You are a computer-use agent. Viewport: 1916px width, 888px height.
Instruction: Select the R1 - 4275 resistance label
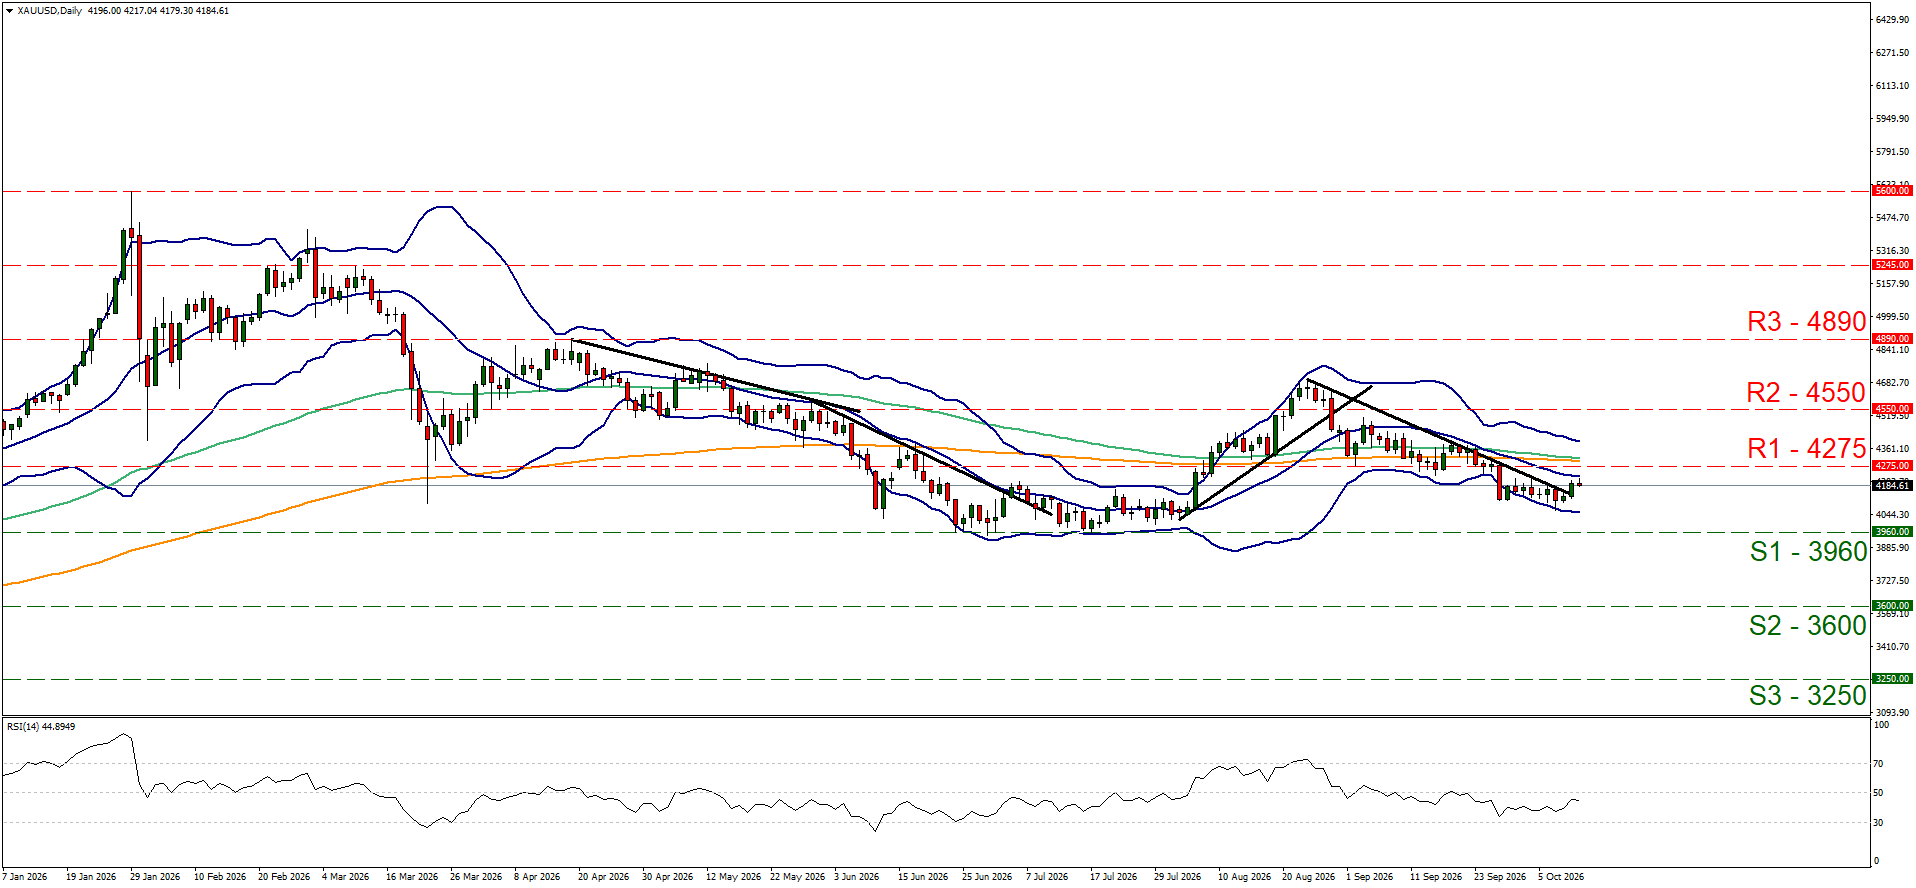tap(1806, 449)
